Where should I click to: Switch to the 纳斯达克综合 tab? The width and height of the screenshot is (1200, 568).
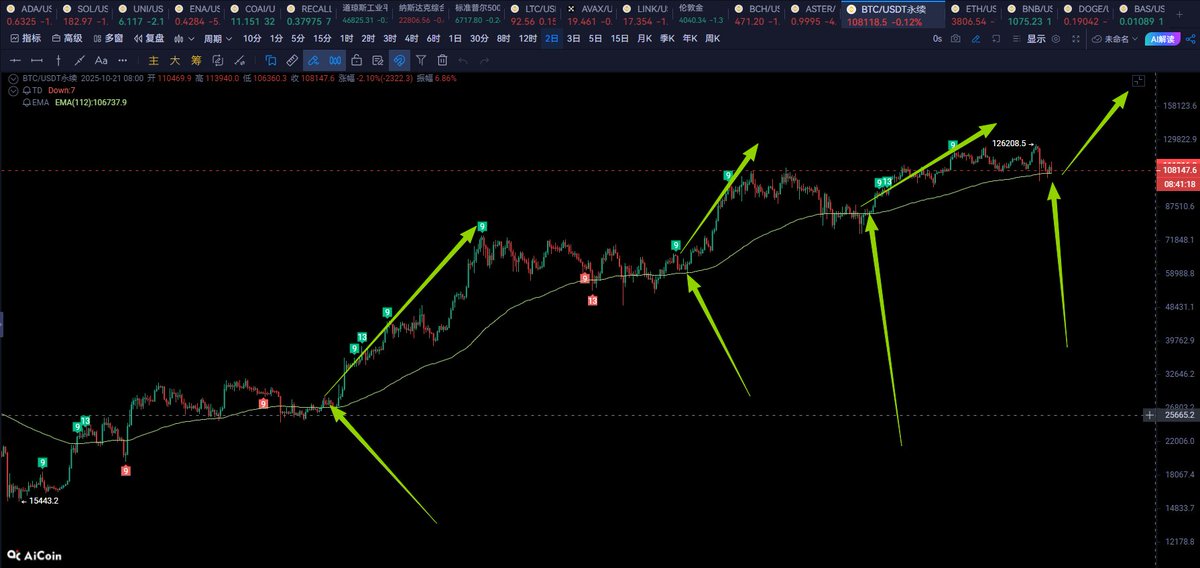point(420,14)
